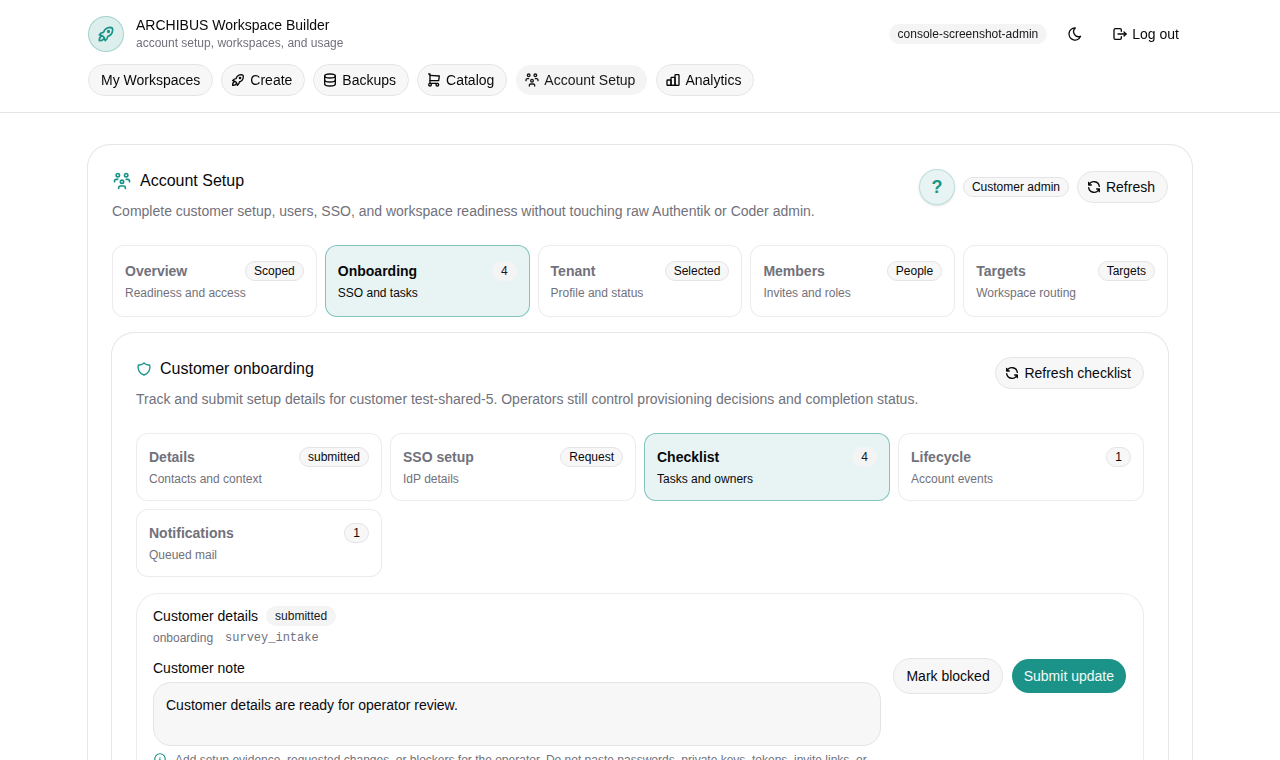Click the Account Setup people icon

click(x=531, y=80)
